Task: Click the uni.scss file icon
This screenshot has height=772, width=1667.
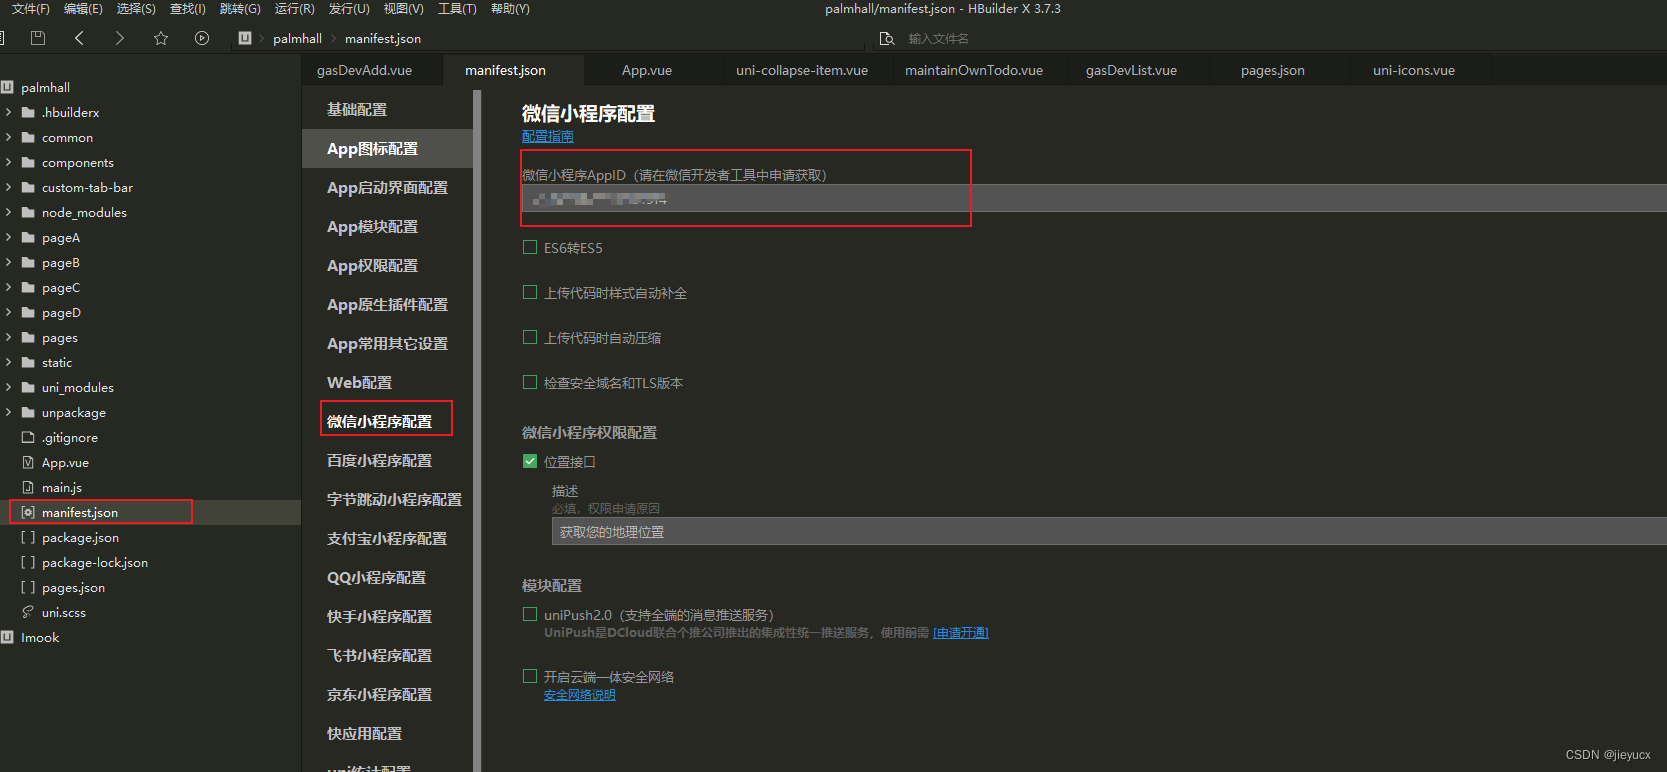Action: [28, 612]
